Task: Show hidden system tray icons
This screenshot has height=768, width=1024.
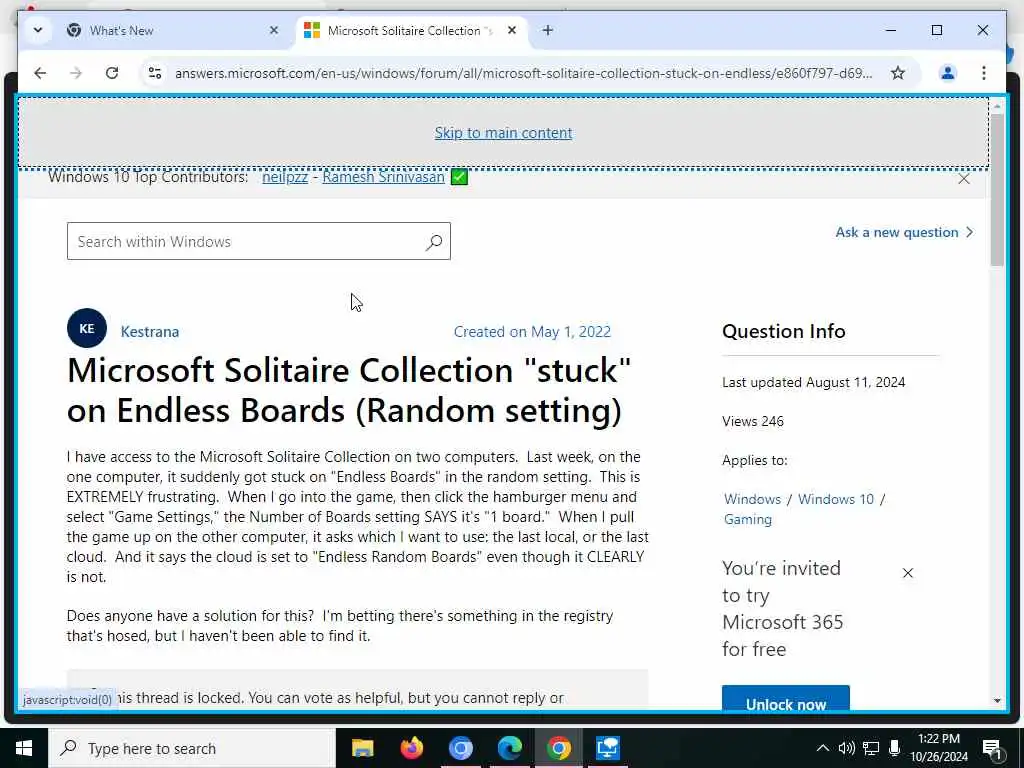Action: pyautogui.click(x=823, y=748)
